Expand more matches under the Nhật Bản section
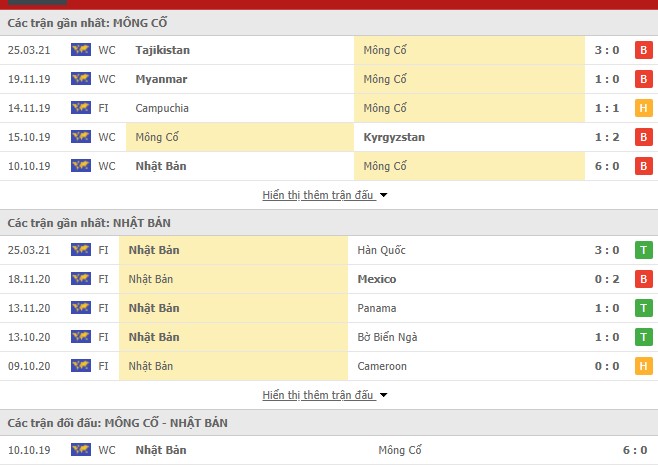This screenshot has height=466, width=658. tap(325, 395)
